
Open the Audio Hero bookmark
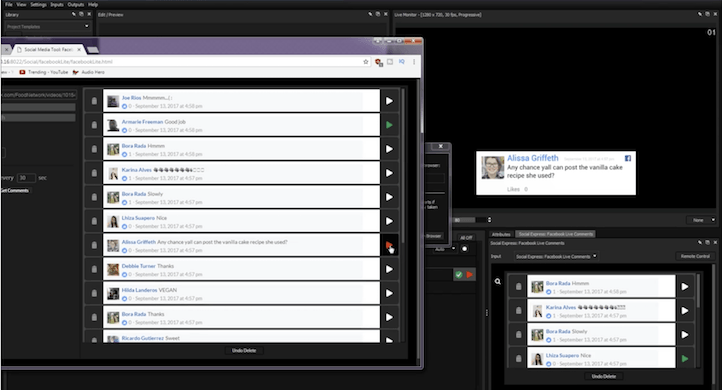coord(88,72)
